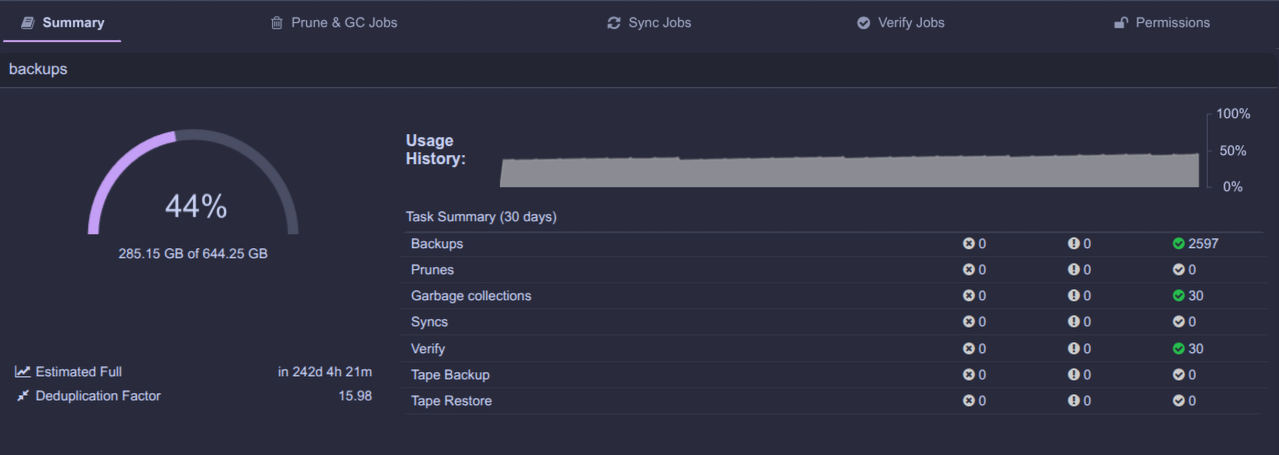Click green success icon in Garbage collections row

point(1178,296)
